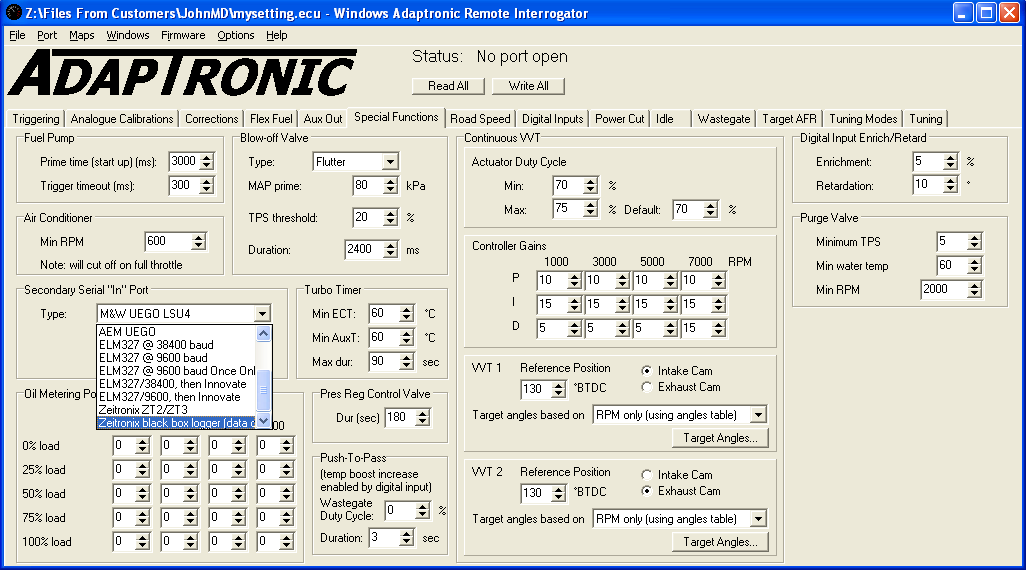Viewport: 1026px width, 570px height.
Task: Open the Firmware menu
Action: click(183, 35)
